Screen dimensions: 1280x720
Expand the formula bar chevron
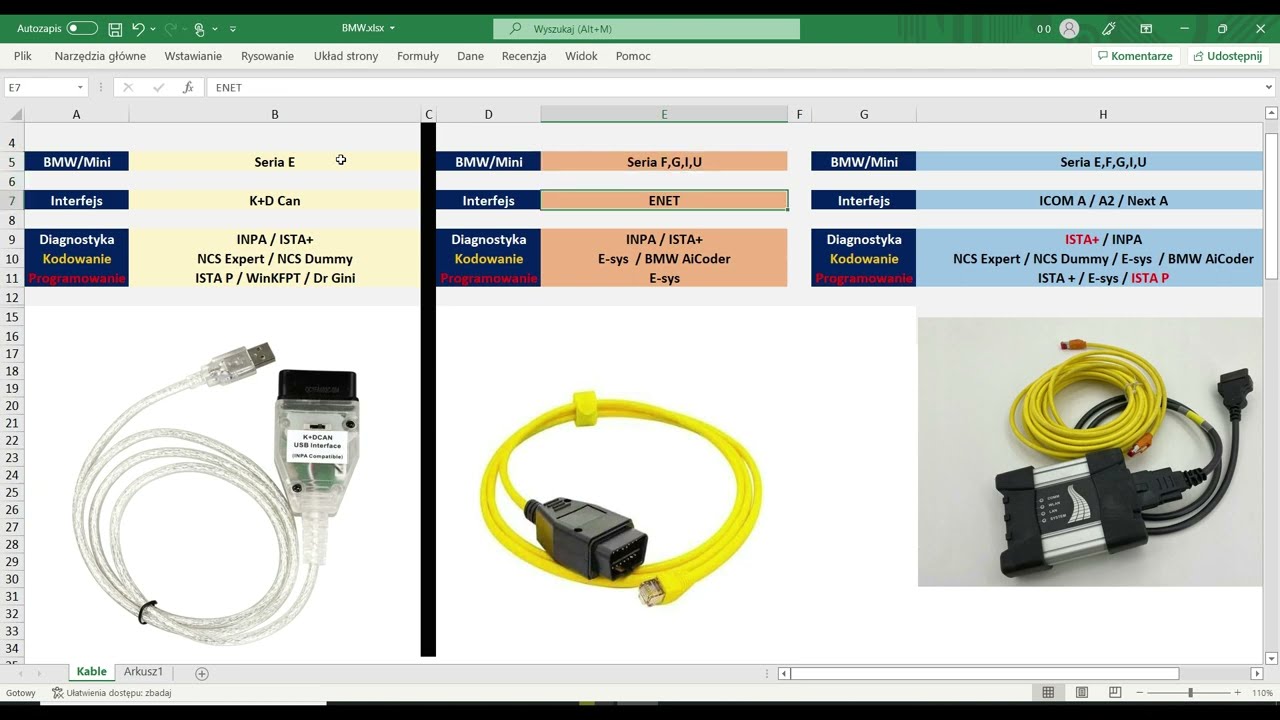(x=1269, y=88)
